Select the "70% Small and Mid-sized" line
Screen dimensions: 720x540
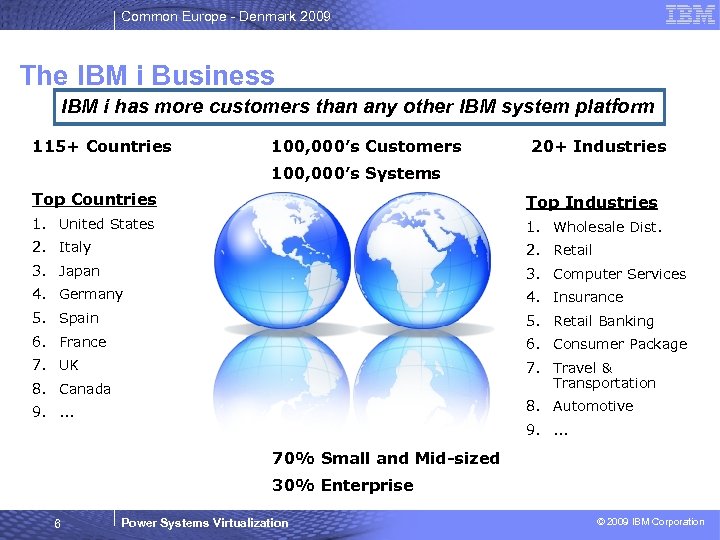[x=386, y=458]
